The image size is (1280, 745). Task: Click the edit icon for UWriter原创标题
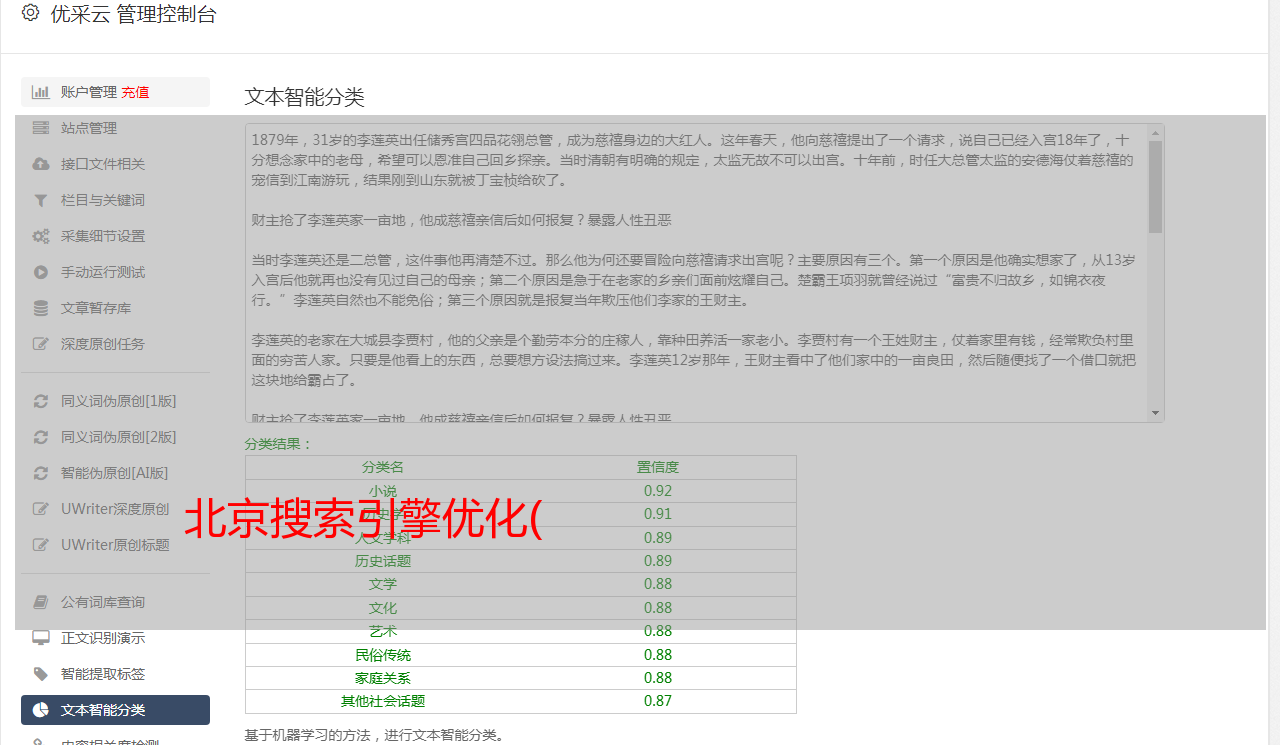(x=41, y=545)
